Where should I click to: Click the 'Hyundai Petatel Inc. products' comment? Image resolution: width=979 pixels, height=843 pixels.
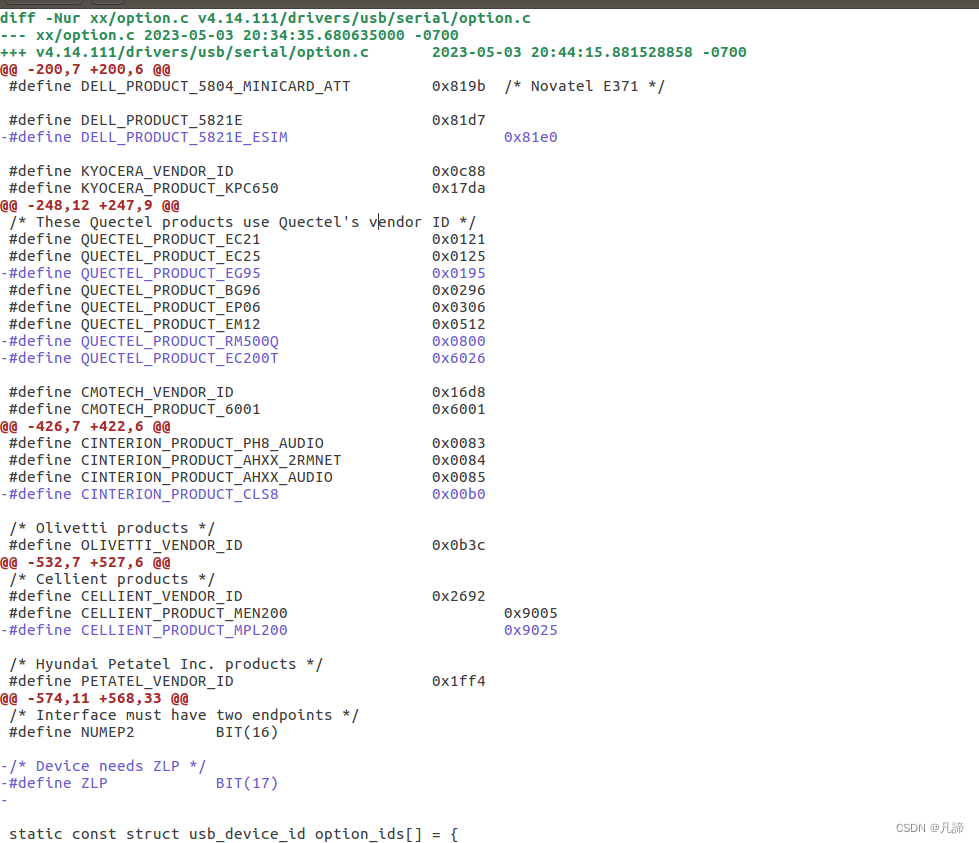click(166, 664)
